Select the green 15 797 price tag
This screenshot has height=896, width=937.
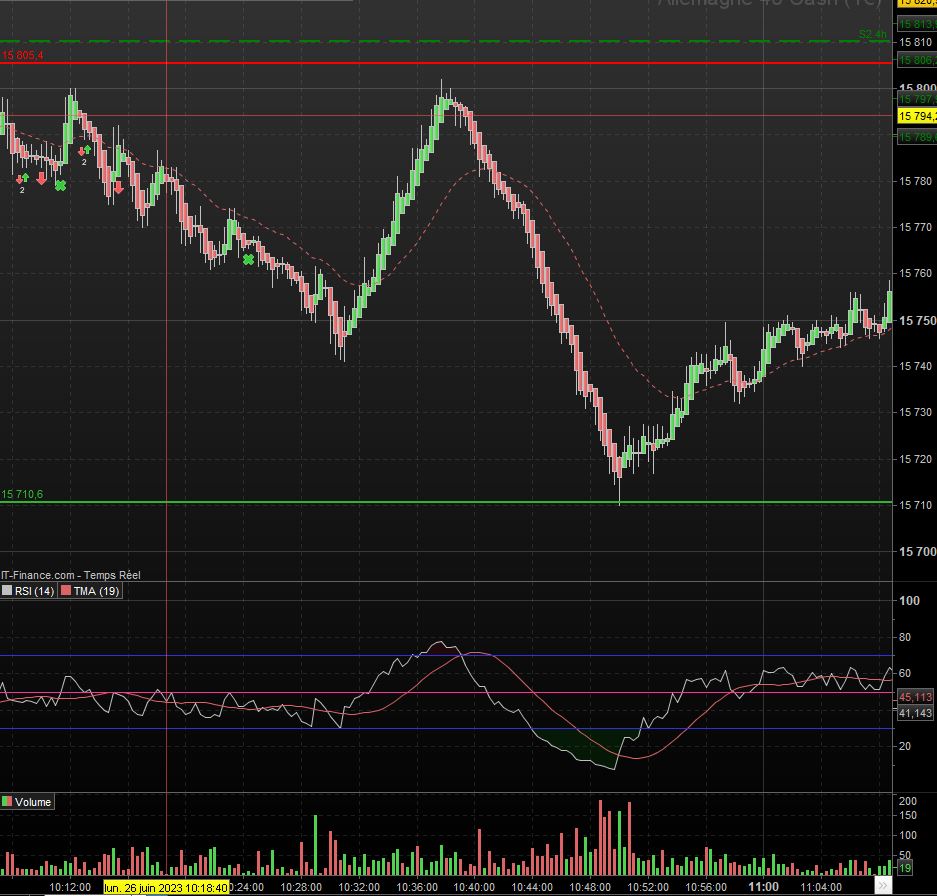pos(917,99)
